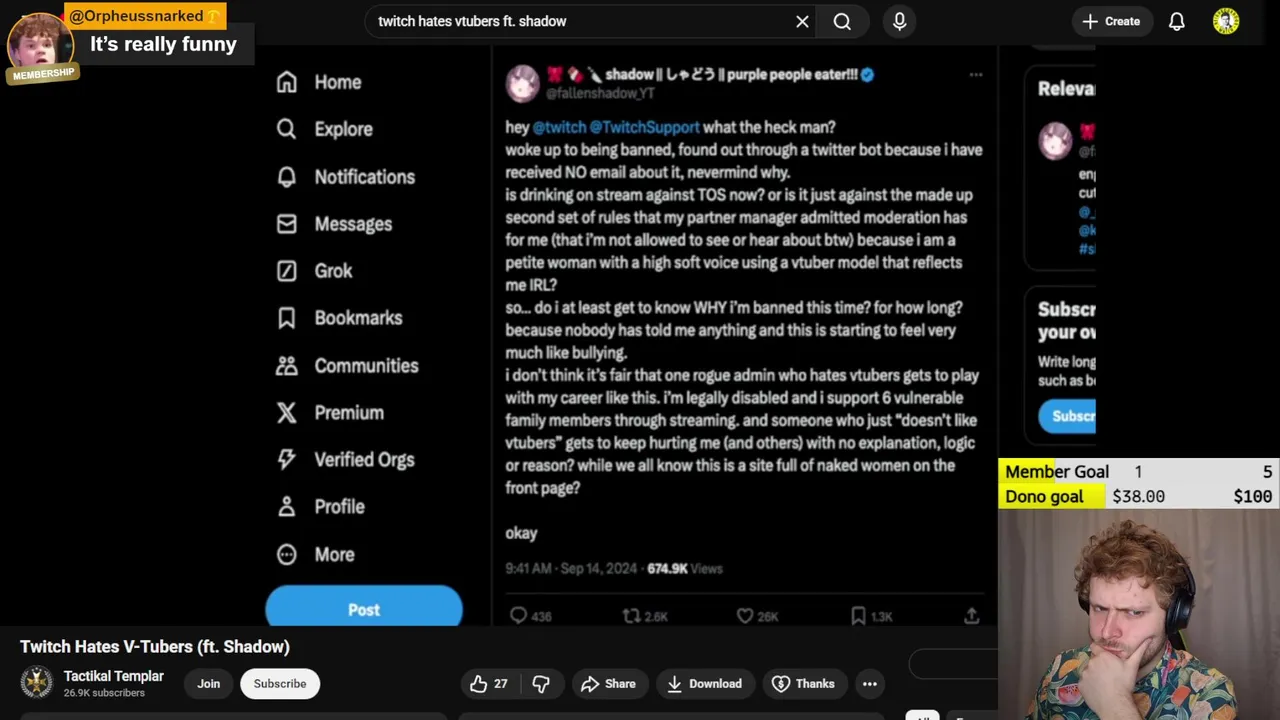Open the Create menu
This screenshot has width=1280, height=720.
1111,21
